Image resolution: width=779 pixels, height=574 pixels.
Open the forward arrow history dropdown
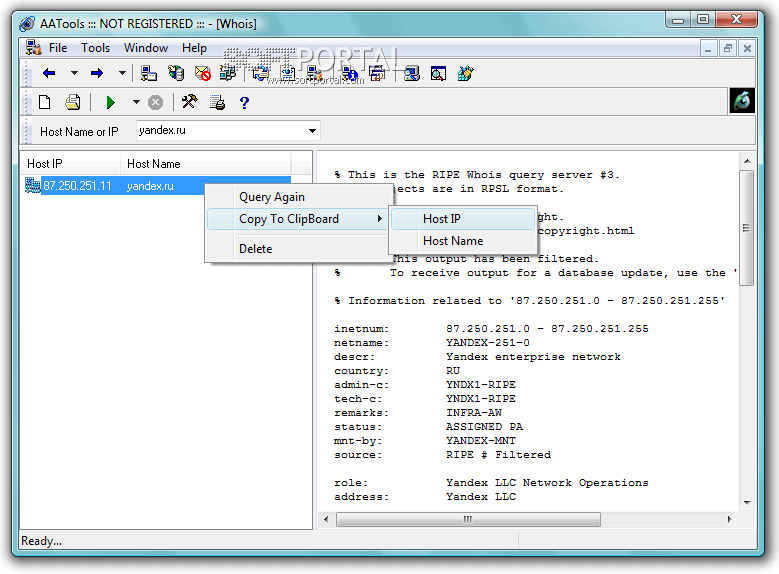tap(122, 74)
